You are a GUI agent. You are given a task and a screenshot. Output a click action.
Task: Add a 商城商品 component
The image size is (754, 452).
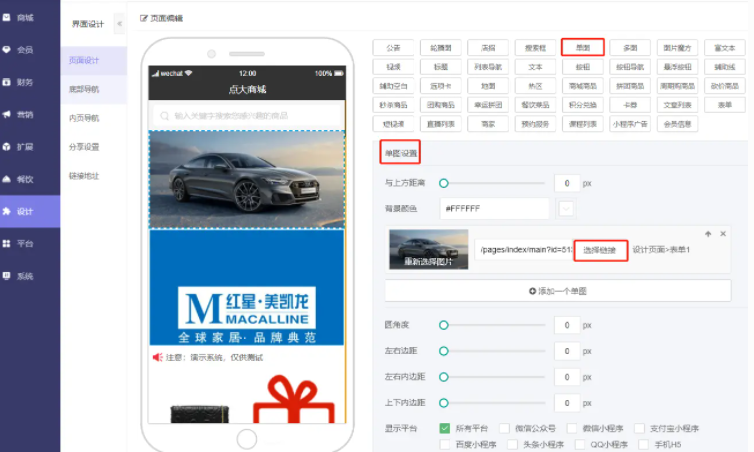(x=583, y=86)
